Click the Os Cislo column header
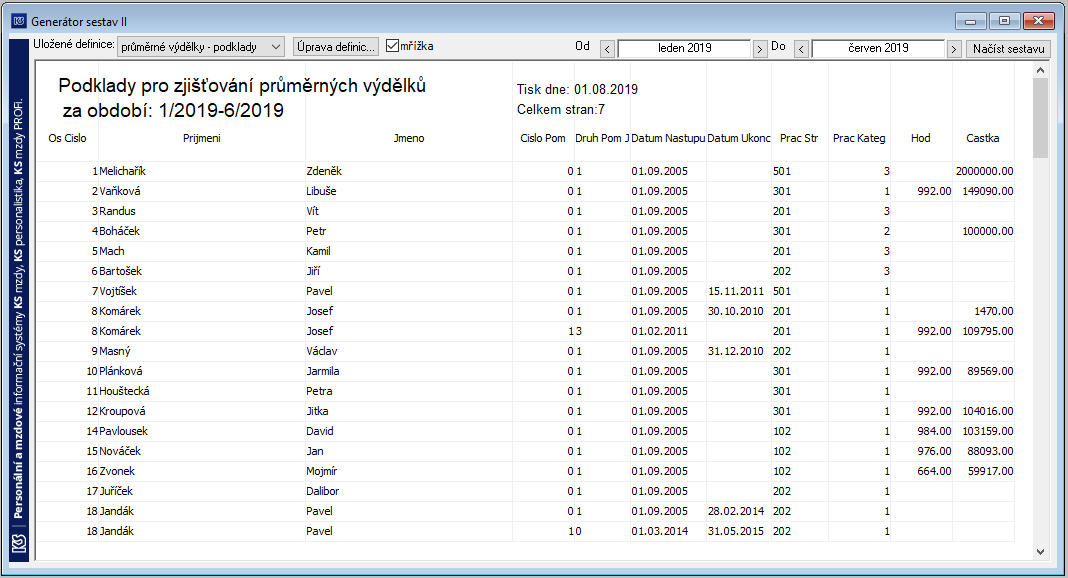 tap(67, 138)
